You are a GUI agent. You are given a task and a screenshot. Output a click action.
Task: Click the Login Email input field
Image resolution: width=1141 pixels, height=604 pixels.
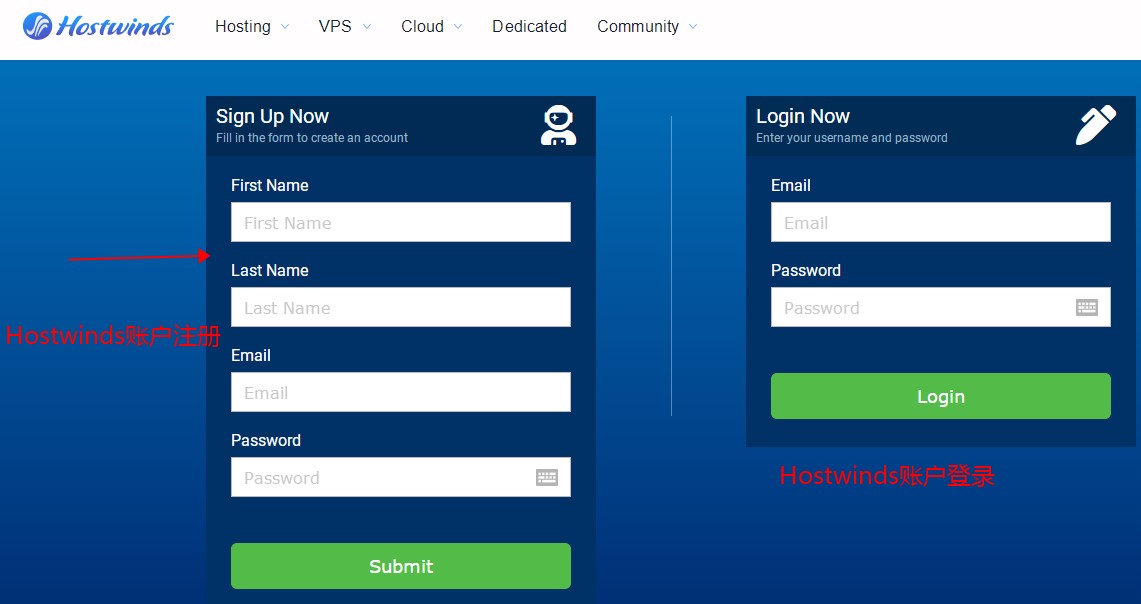(x=940, y=222)
